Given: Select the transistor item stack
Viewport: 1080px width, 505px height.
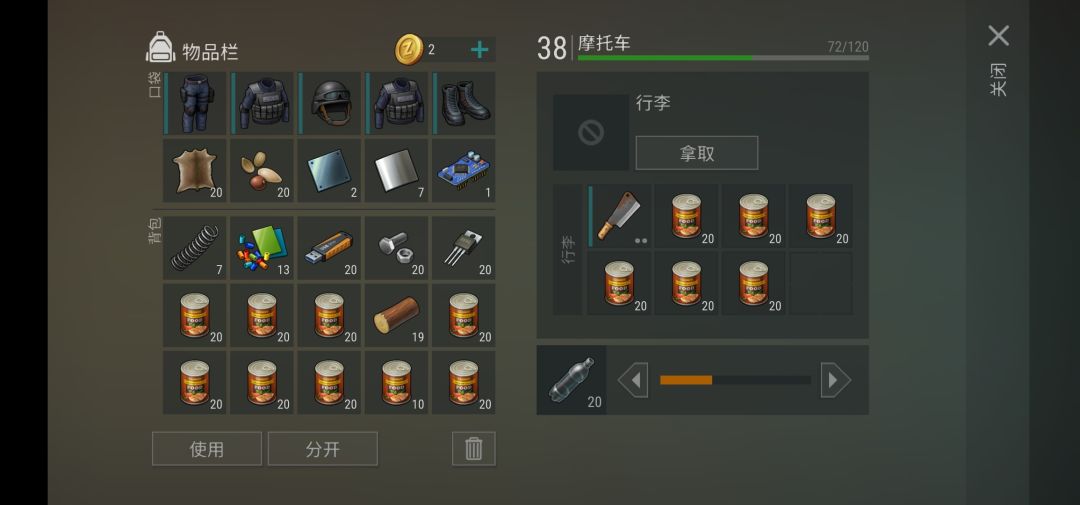Looking at the screenshot, I should [x=464, y=248].
